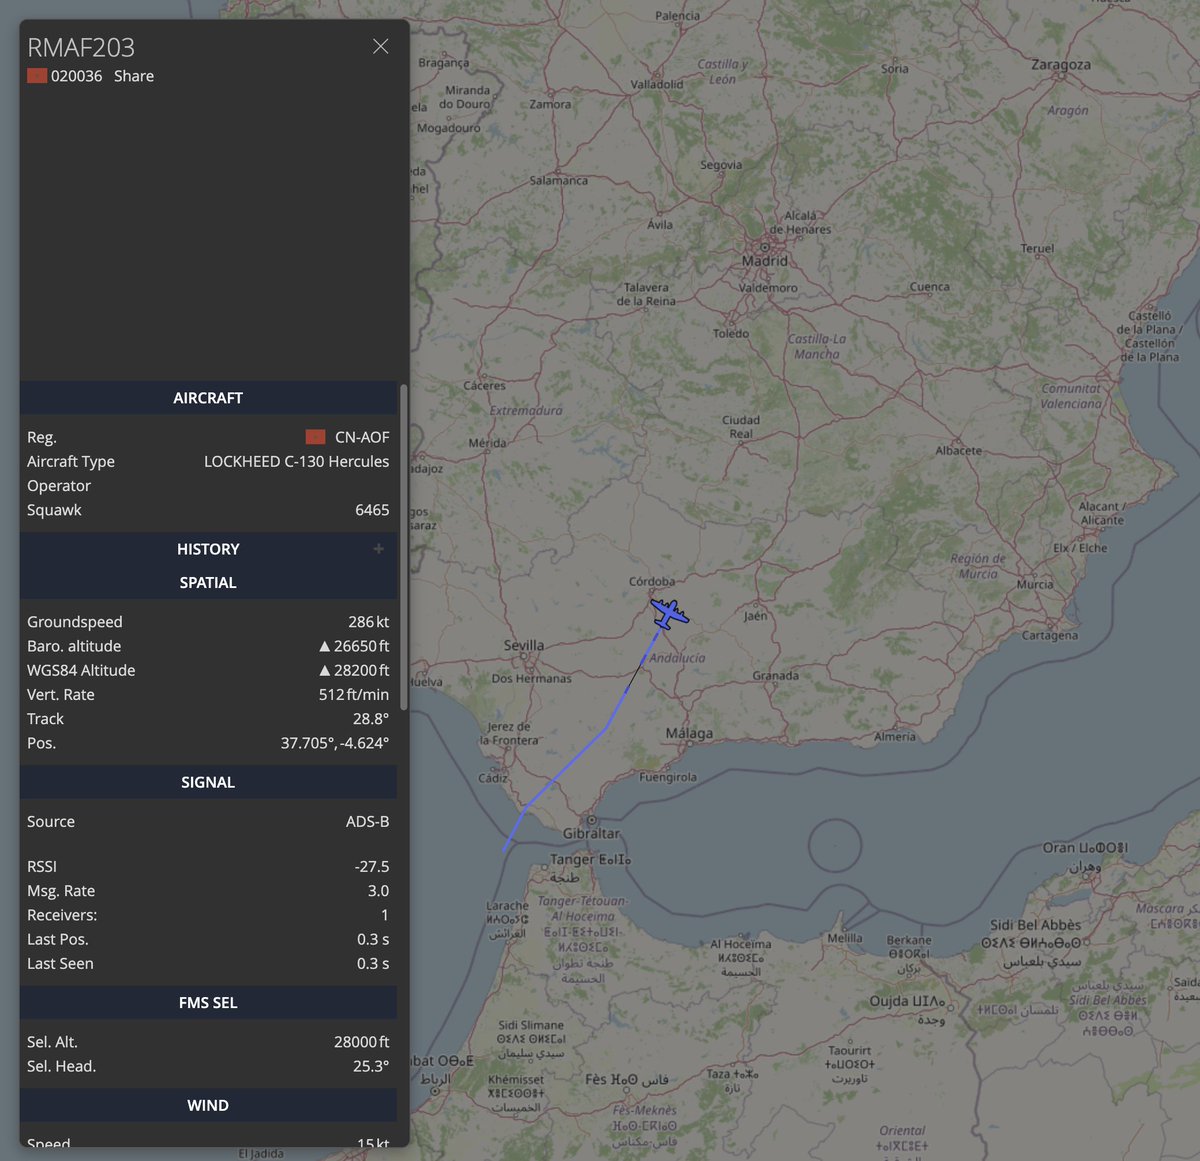Click the flag icon beside registration CN-AOF
Image resolution: width=1200 pixels, height=1161 pixels.
click(315, 437)
